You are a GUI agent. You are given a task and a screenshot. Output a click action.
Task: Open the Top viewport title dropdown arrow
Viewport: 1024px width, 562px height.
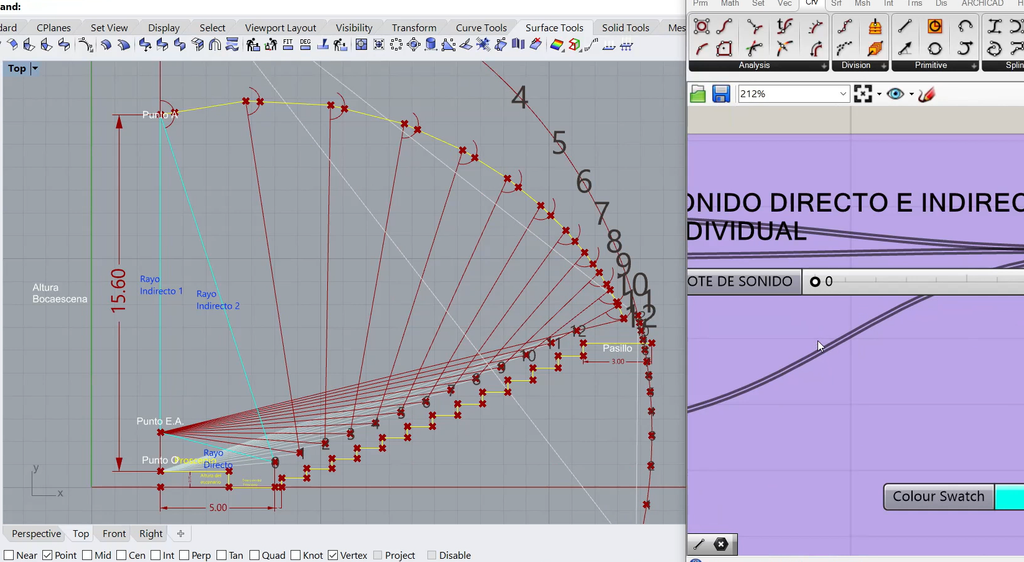point(35,69)
